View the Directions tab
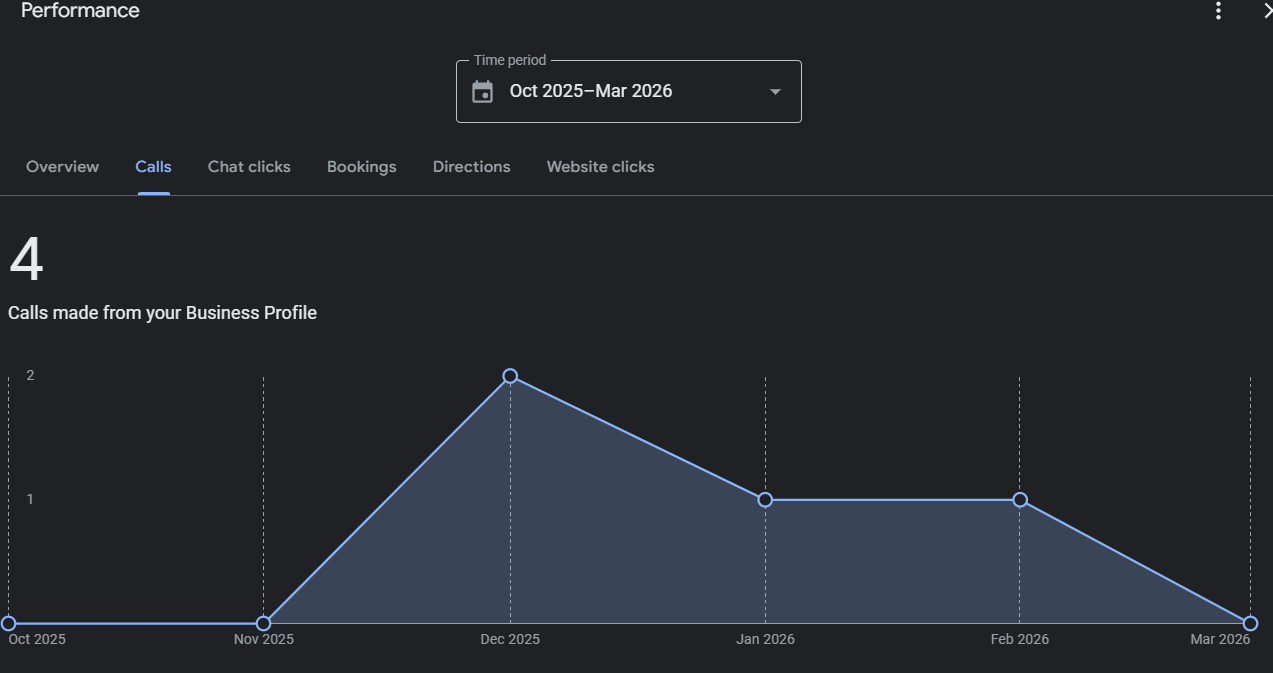The height and width of the screenshot is (673, 1273). 471,167
